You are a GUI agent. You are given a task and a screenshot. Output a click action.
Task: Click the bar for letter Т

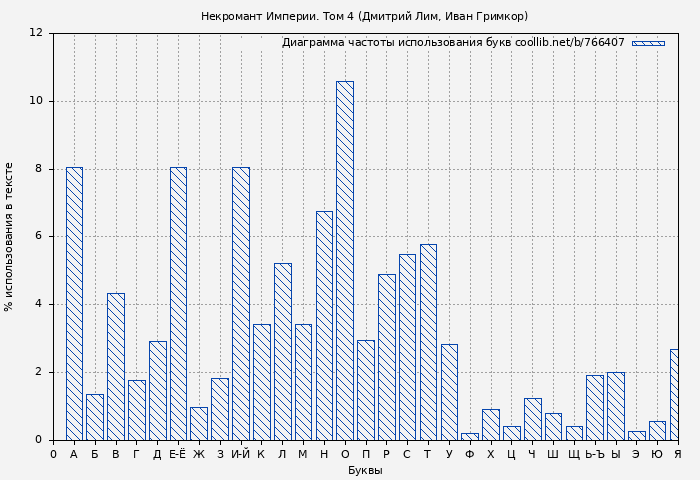428,342
